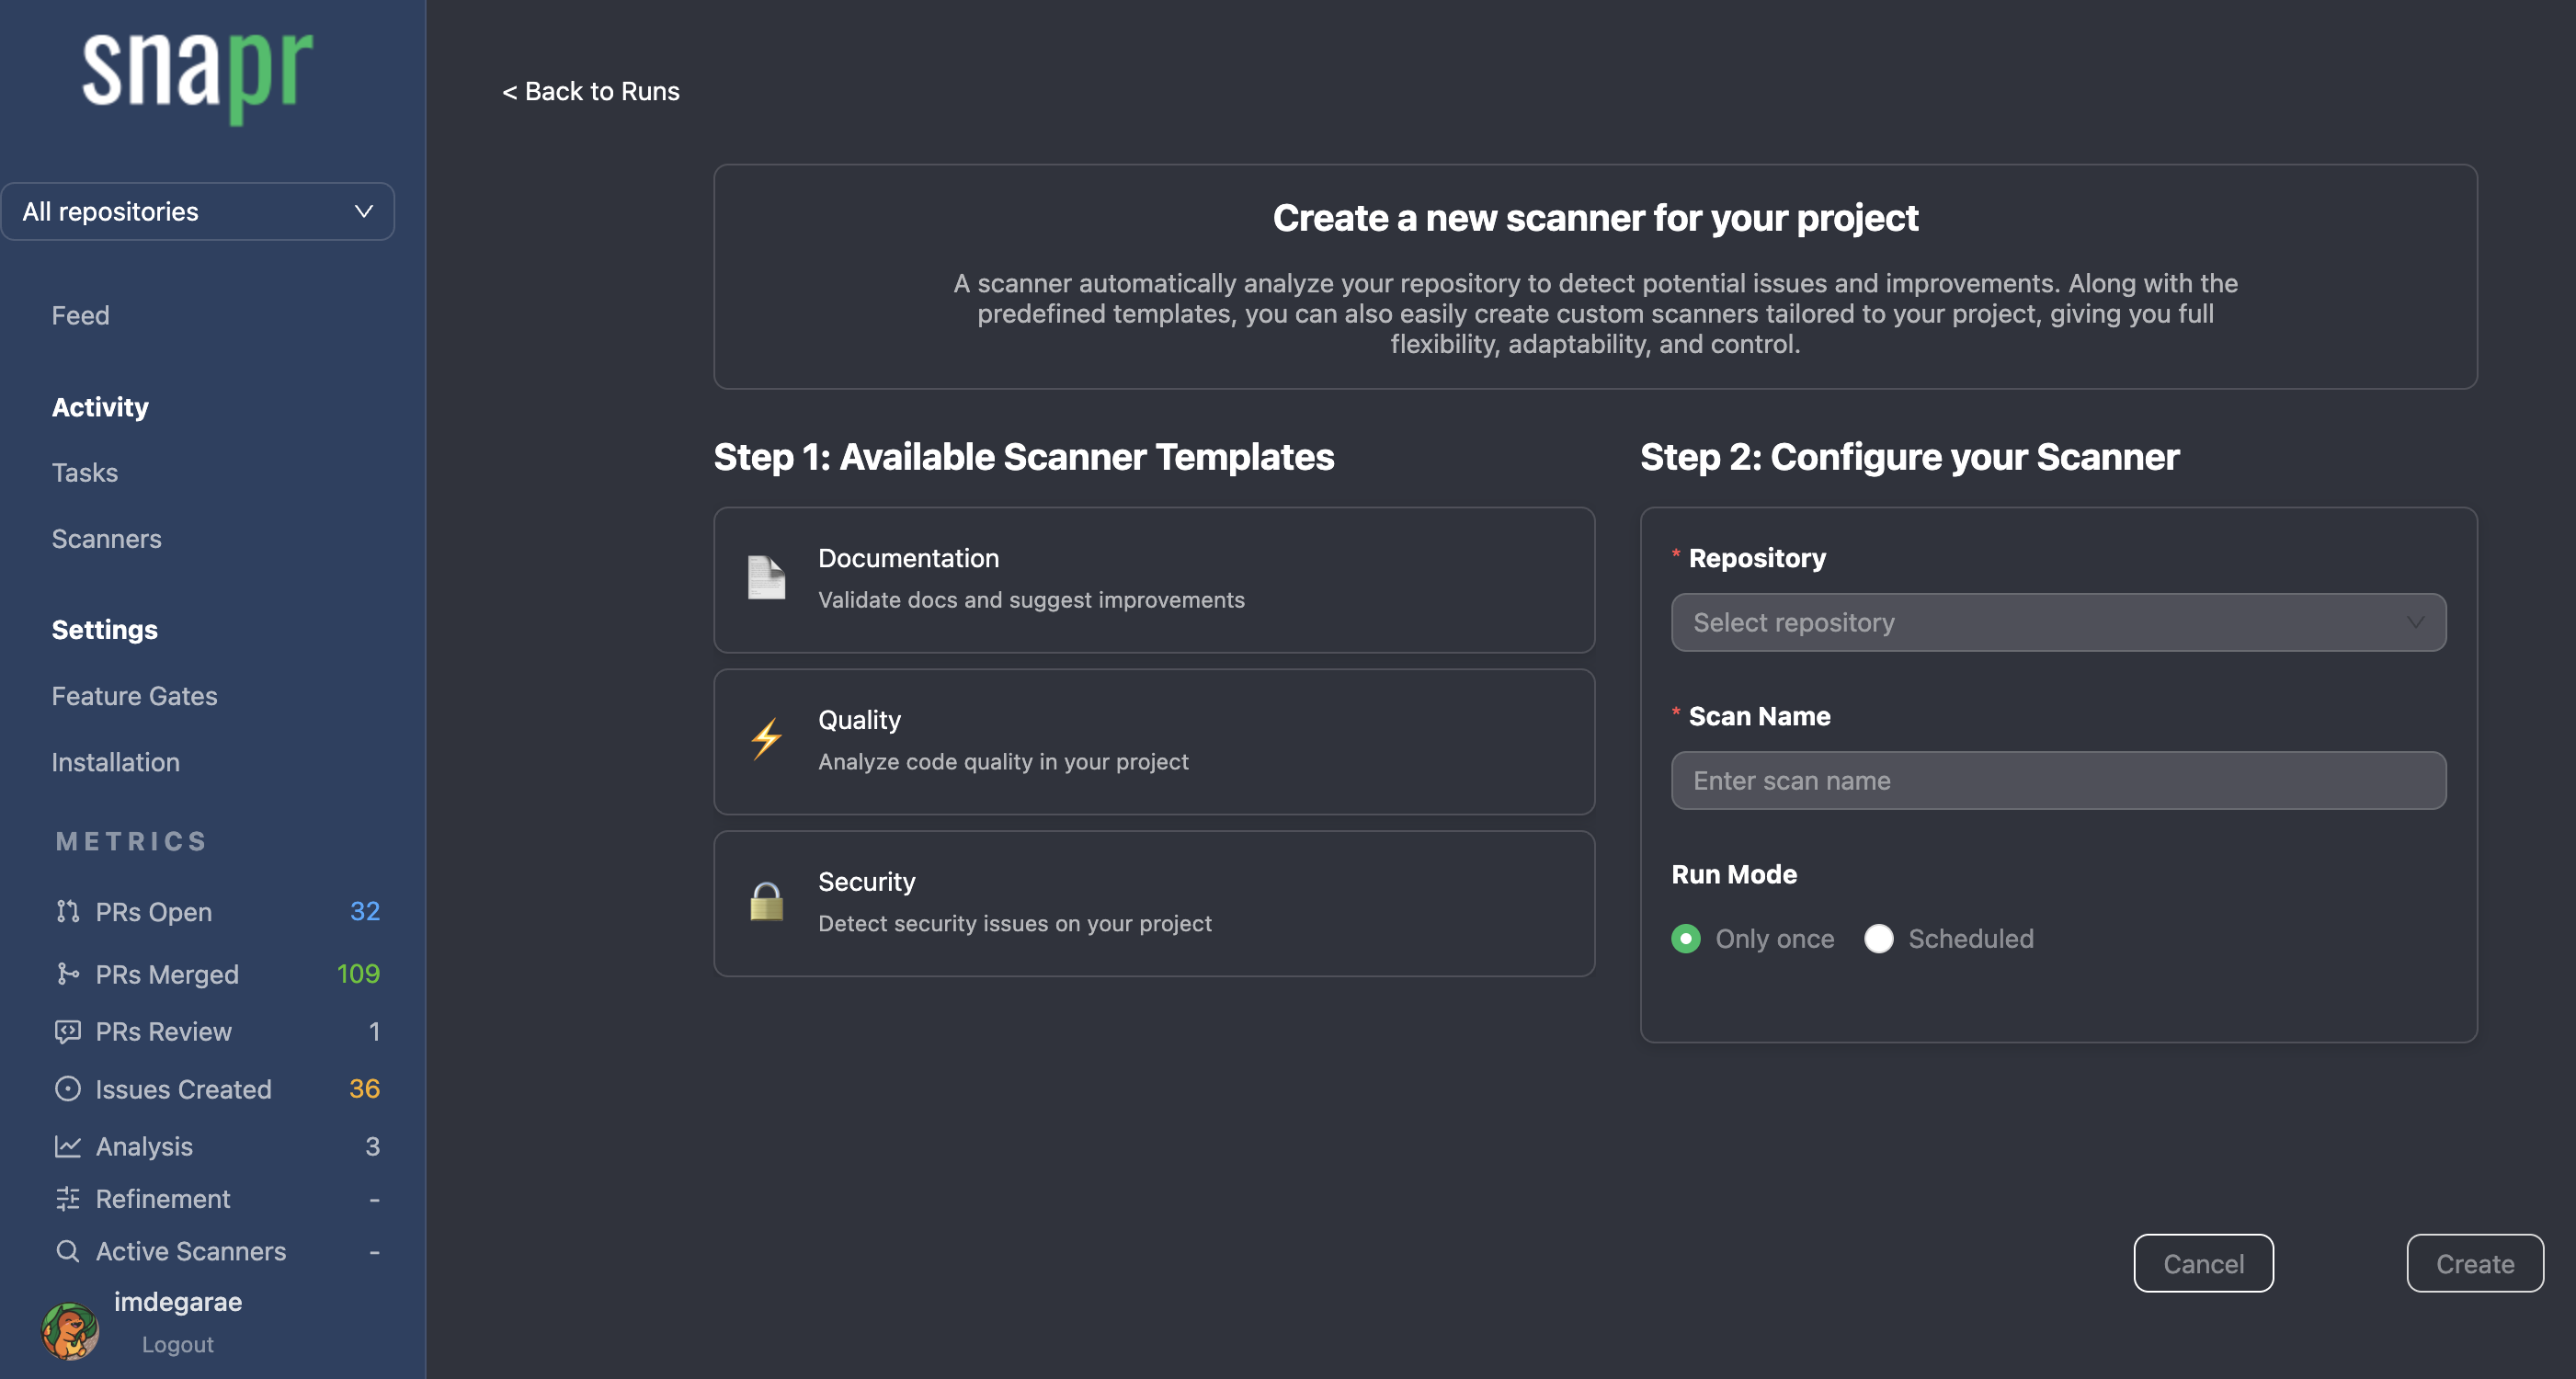Select the Only once run mode
2576x1379 pixels.
[x=1686, y=939]
